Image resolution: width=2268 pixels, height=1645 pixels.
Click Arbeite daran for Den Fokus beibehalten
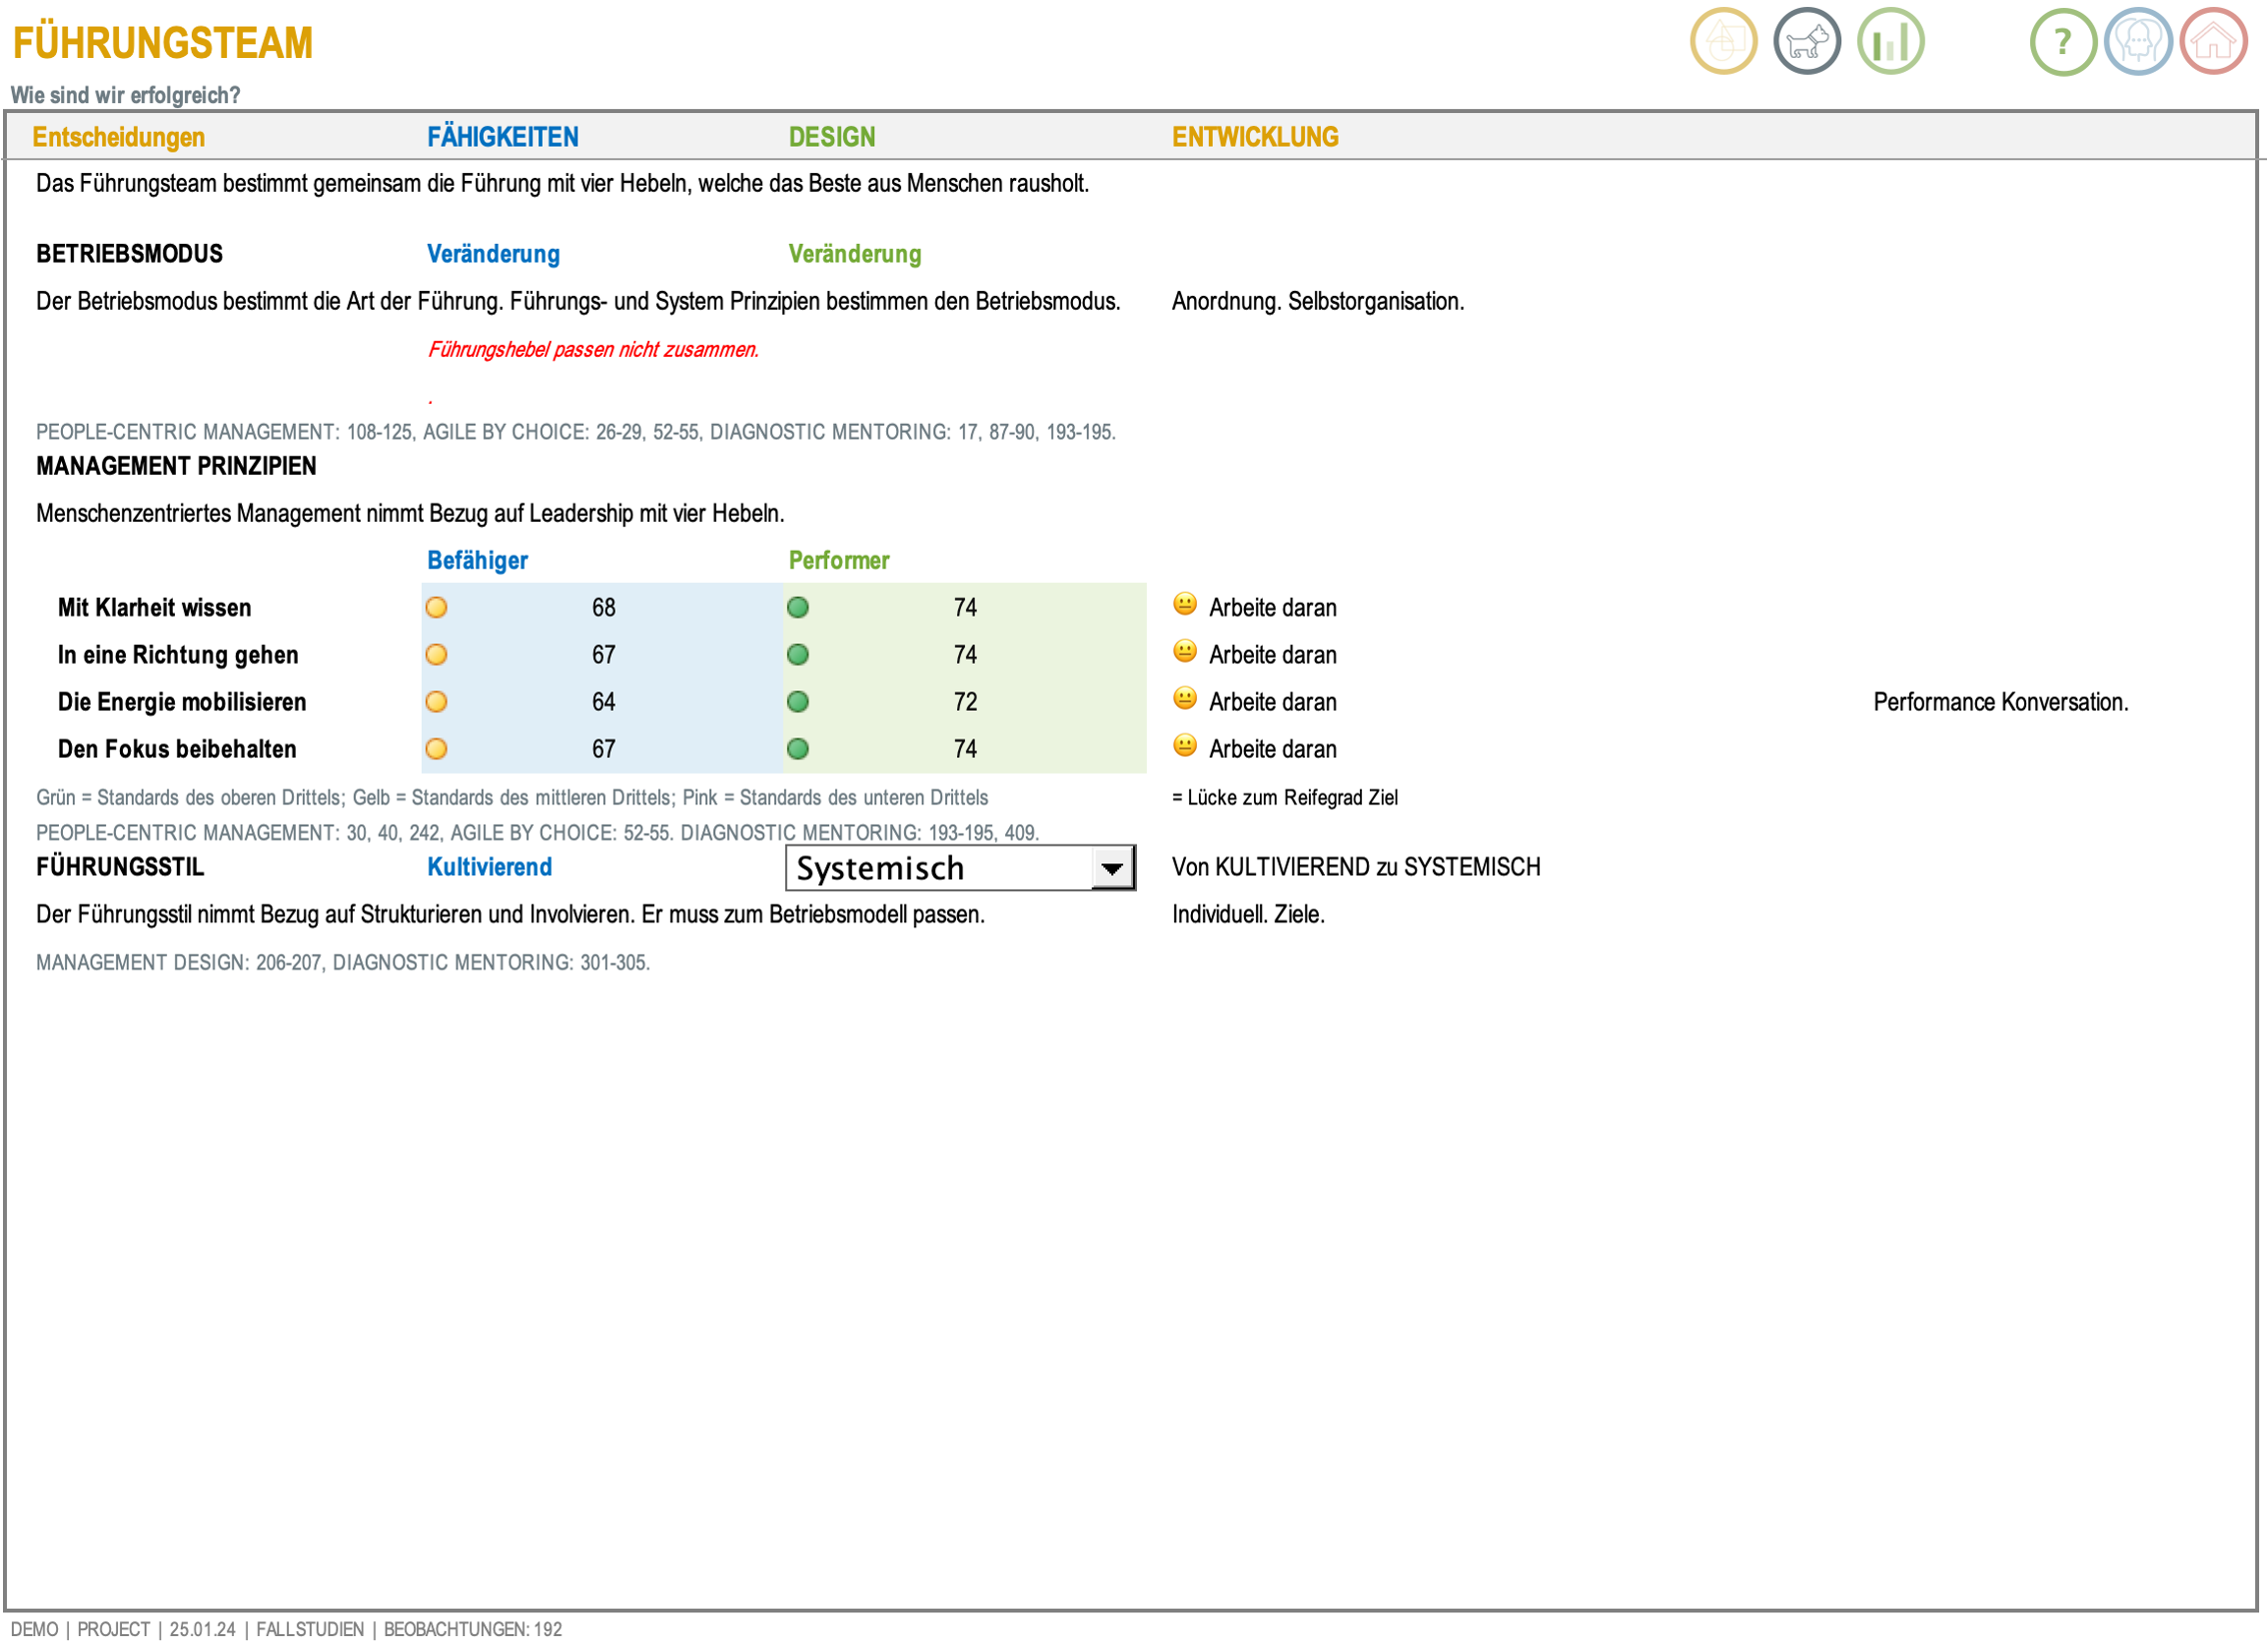(x=1273, y=749)
